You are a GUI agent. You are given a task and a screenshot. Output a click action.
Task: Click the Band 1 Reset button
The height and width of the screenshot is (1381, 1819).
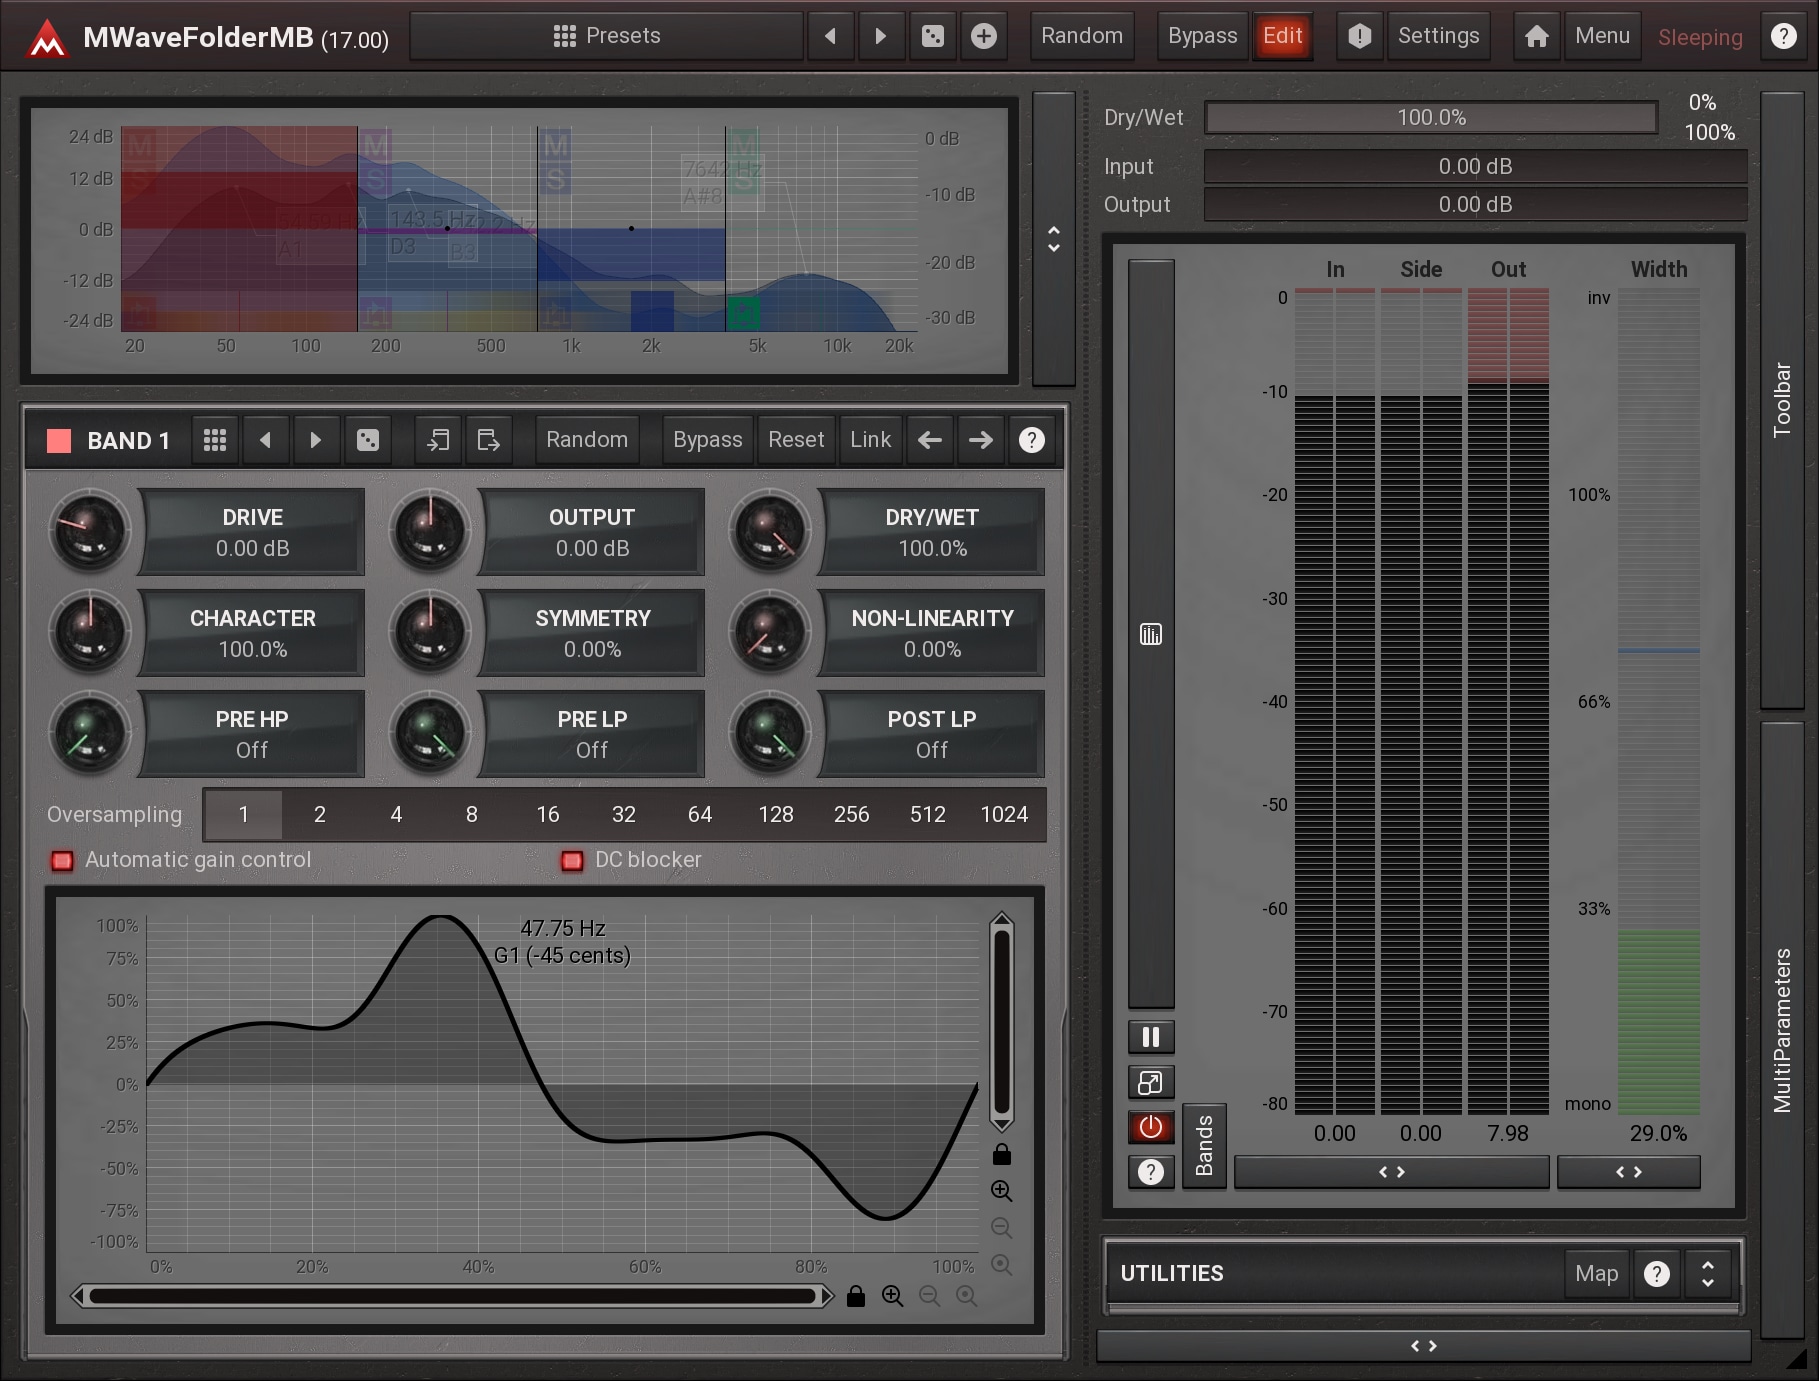796,440
